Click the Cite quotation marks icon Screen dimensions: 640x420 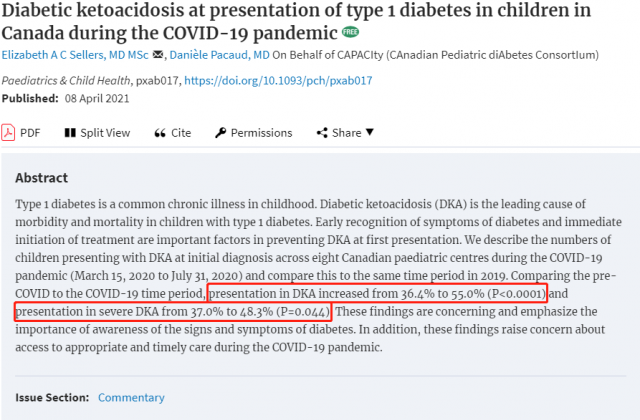tap(160, 133)
